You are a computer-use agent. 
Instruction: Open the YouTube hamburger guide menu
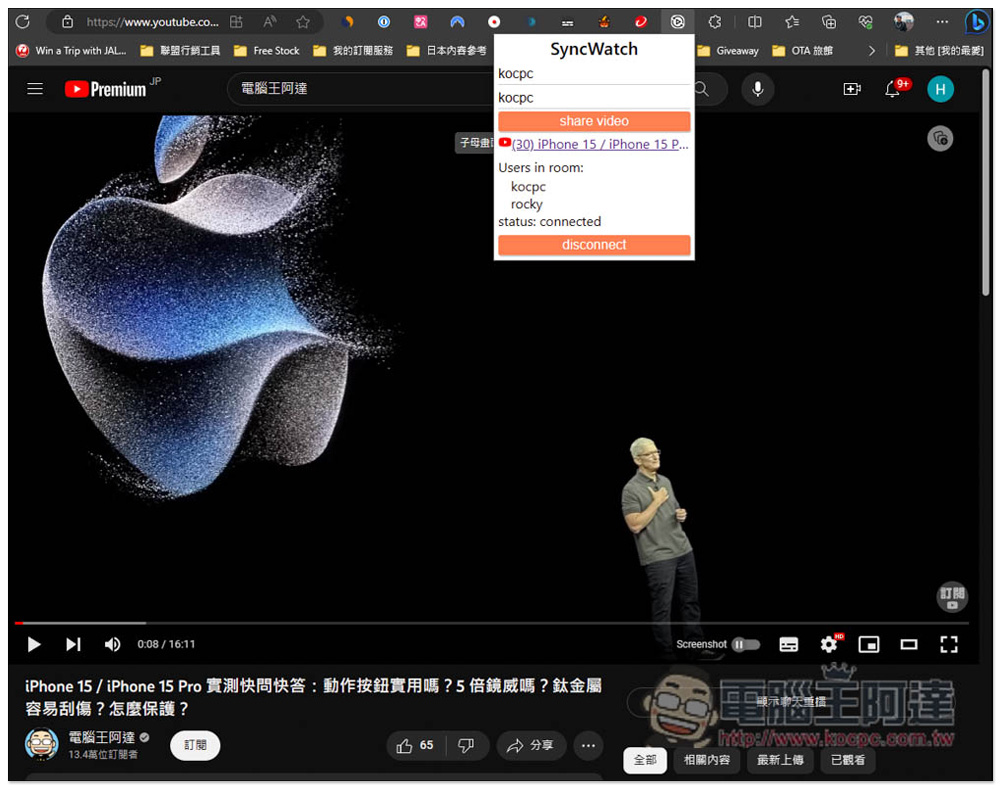35,89
